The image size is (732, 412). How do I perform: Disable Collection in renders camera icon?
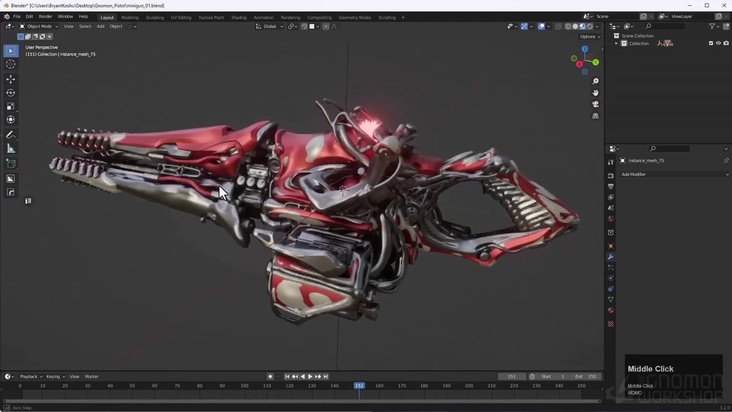[726, 43]
